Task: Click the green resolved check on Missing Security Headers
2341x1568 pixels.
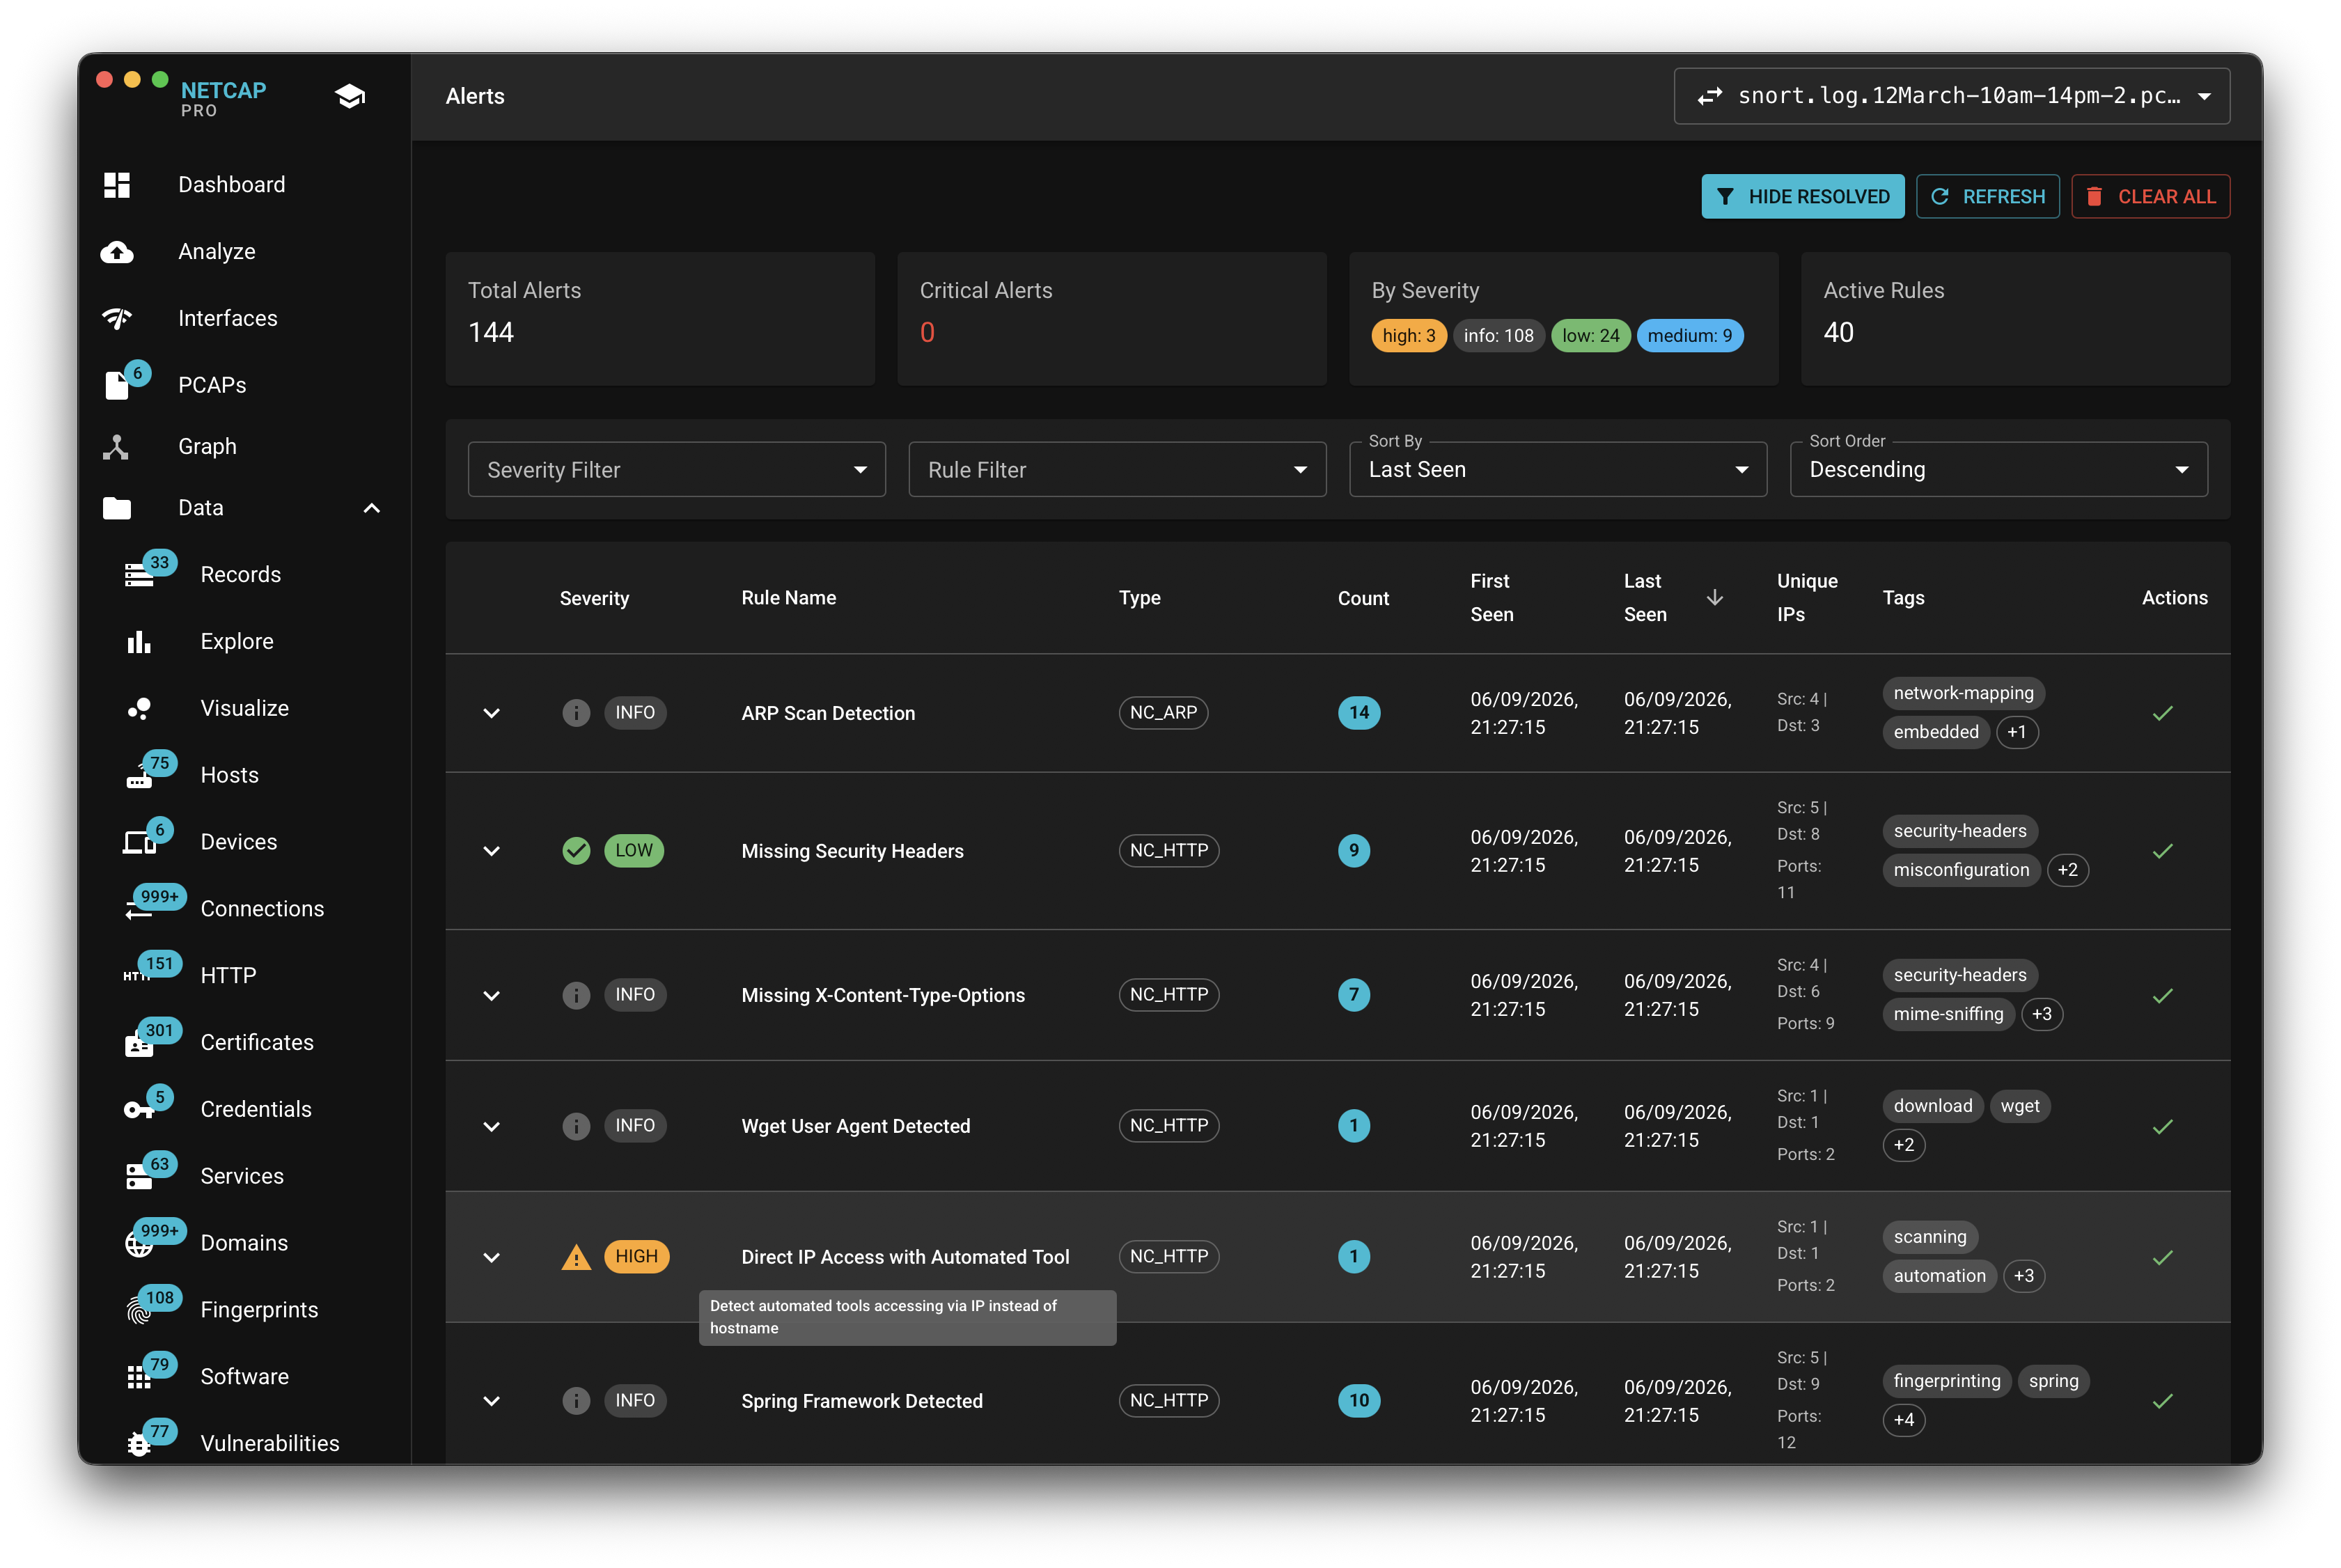Action: pos(576,851)
